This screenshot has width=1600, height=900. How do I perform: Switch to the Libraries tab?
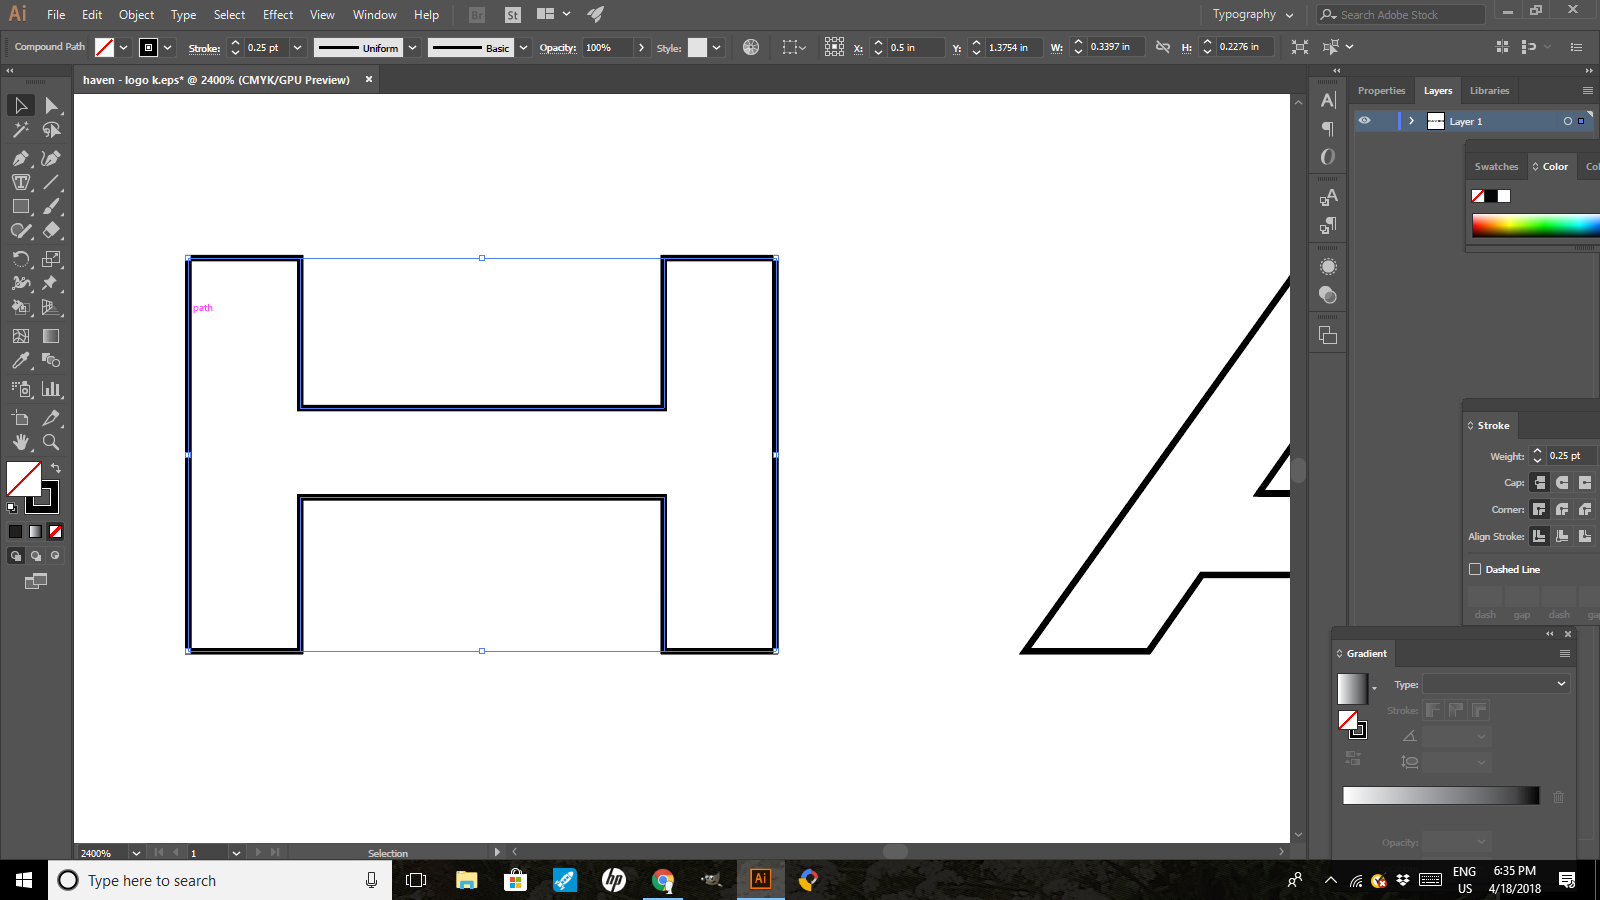(x=1489, y=91)
